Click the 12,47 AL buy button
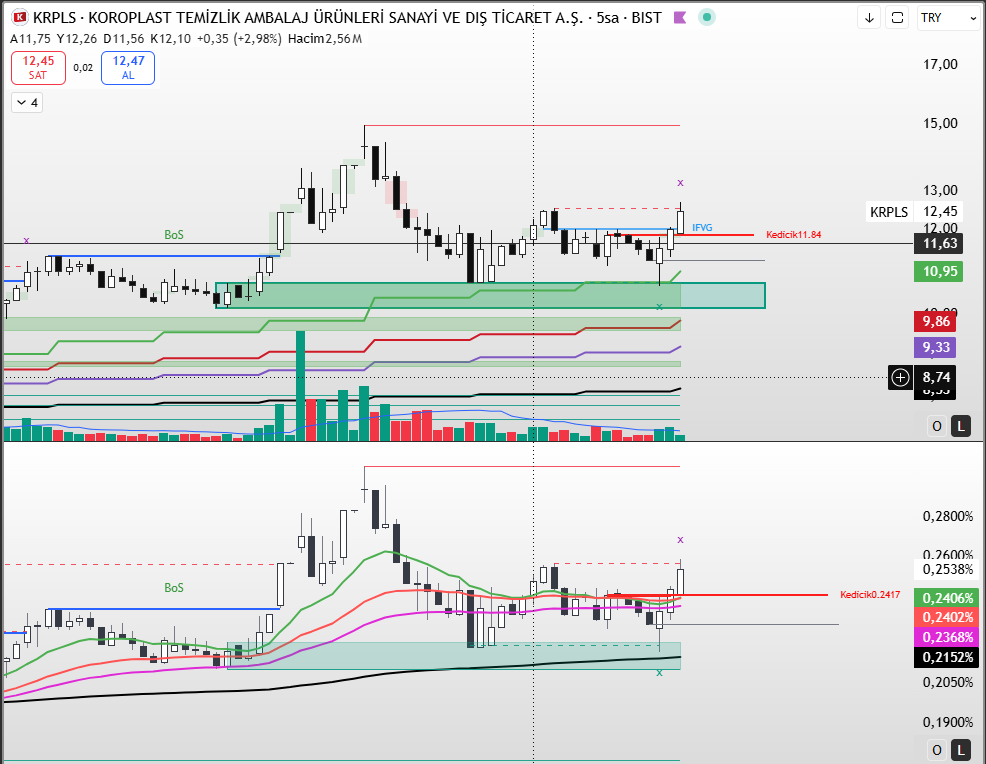Screen dimensions: 986x764 point(128,68)
